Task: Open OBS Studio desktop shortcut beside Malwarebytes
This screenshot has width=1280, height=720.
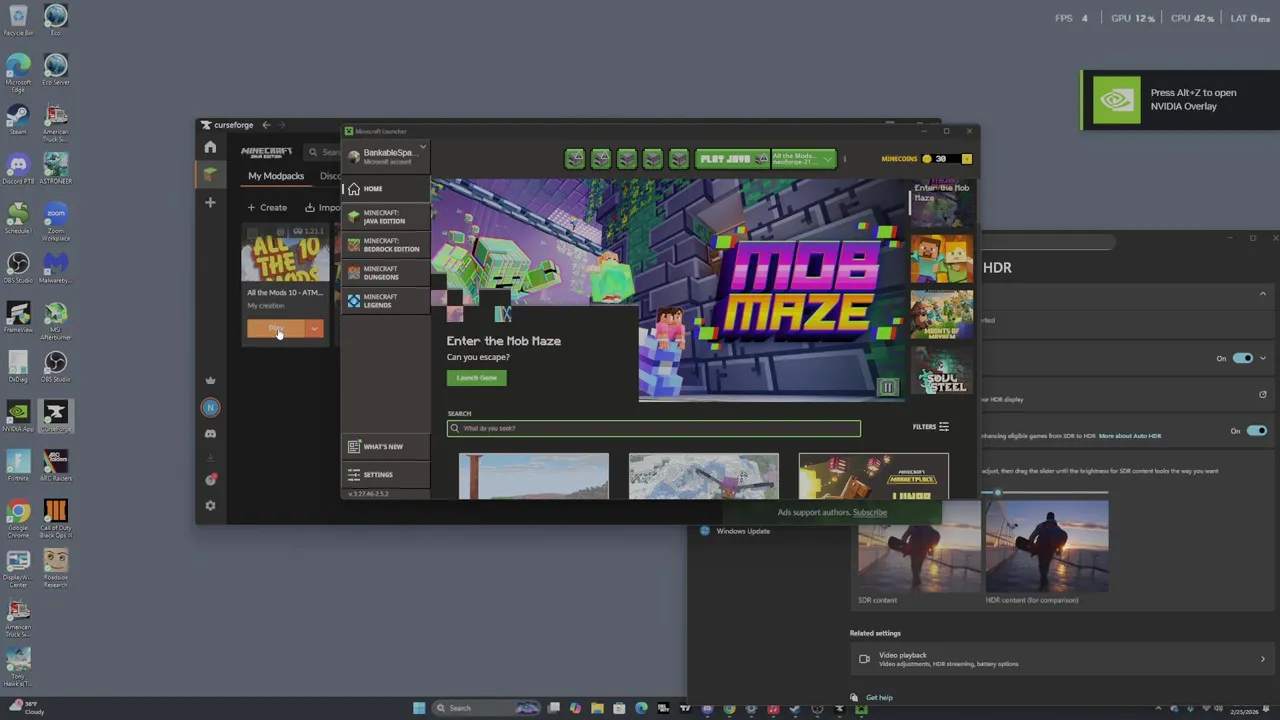Action: click(x=18, y=267)
